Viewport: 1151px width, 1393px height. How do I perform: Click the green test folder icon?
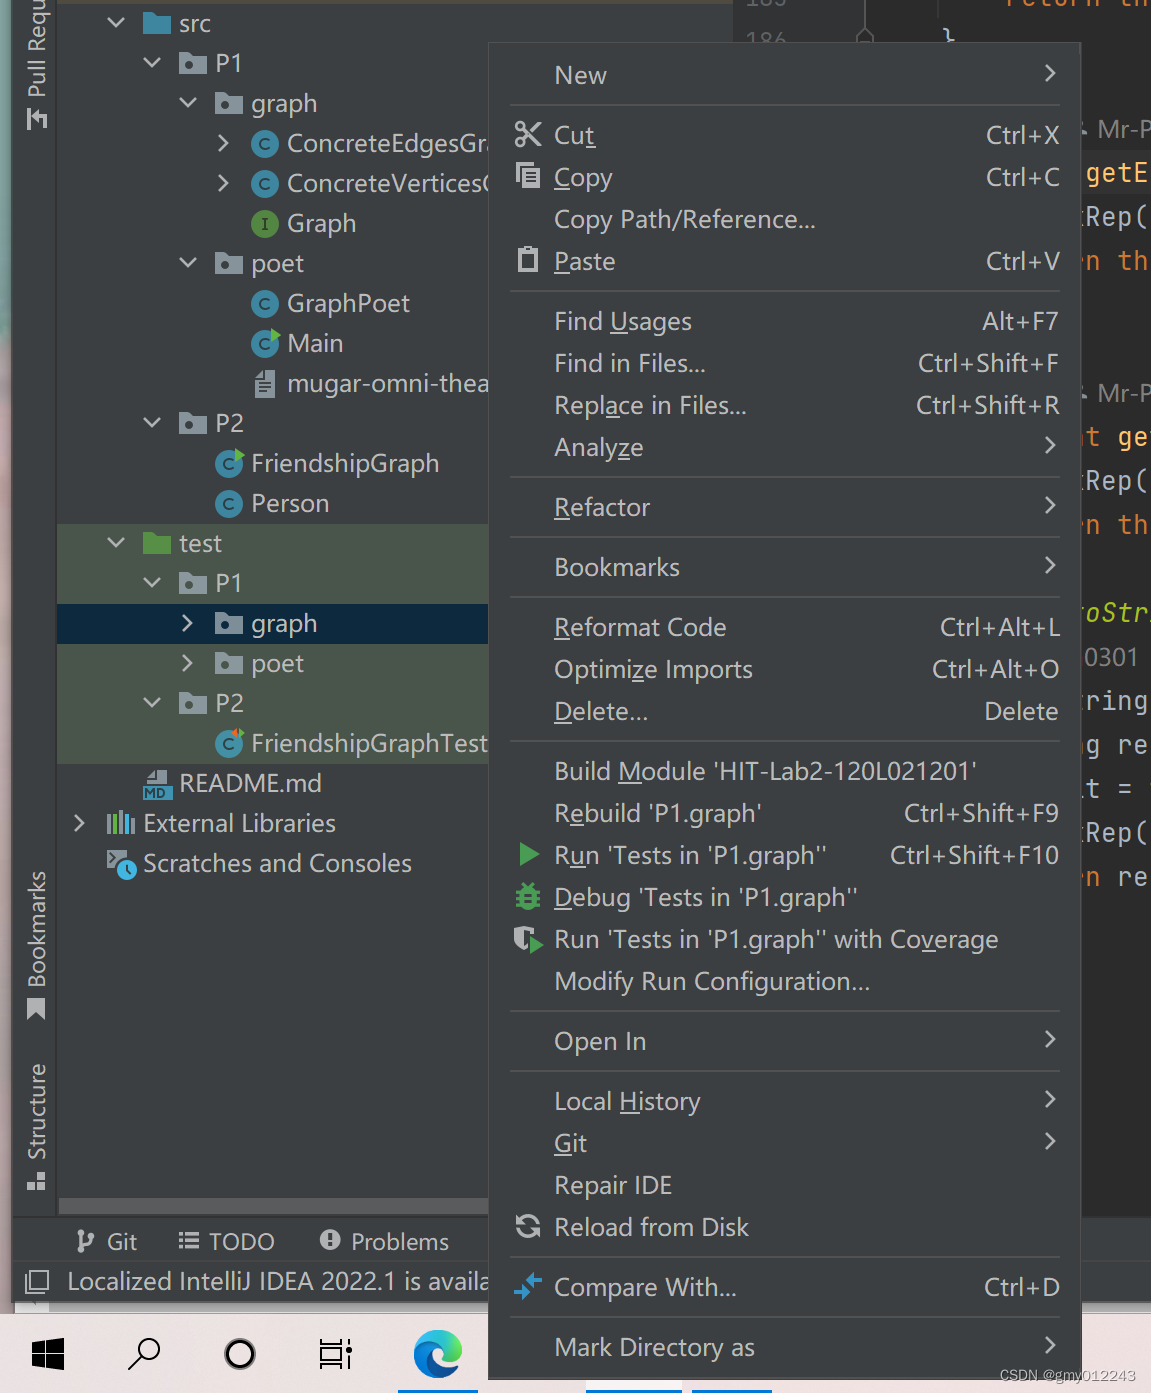[x=157, y=543]
